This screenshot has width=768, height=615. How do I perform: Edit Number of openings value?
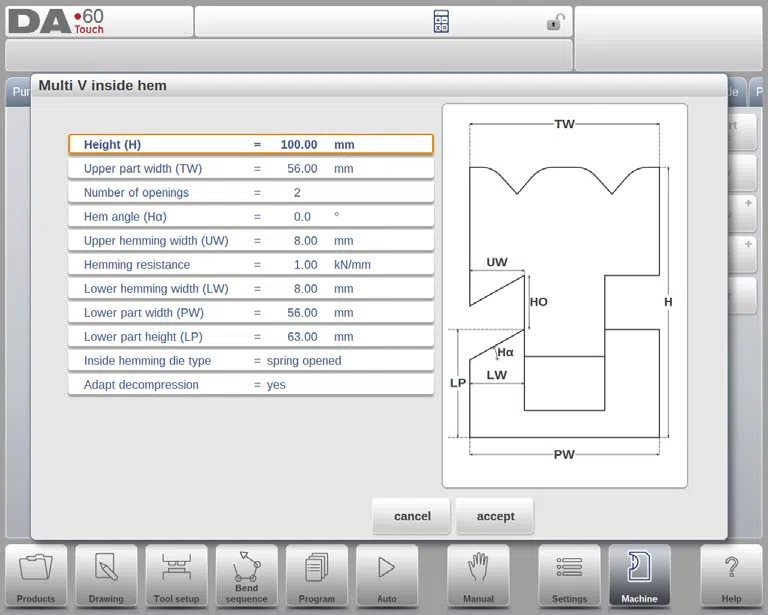(x=251, y=192)
